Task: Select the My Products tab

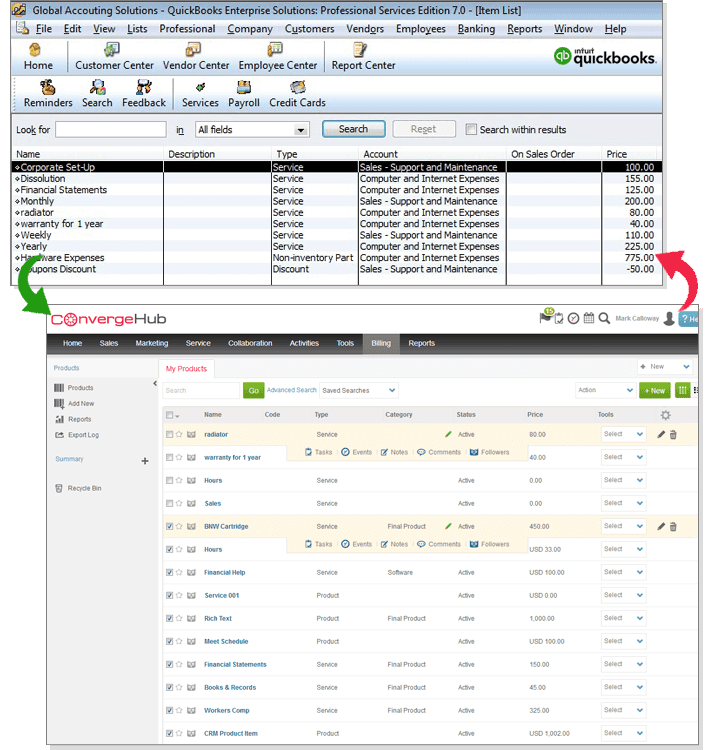Action: (x=186, y=369)
